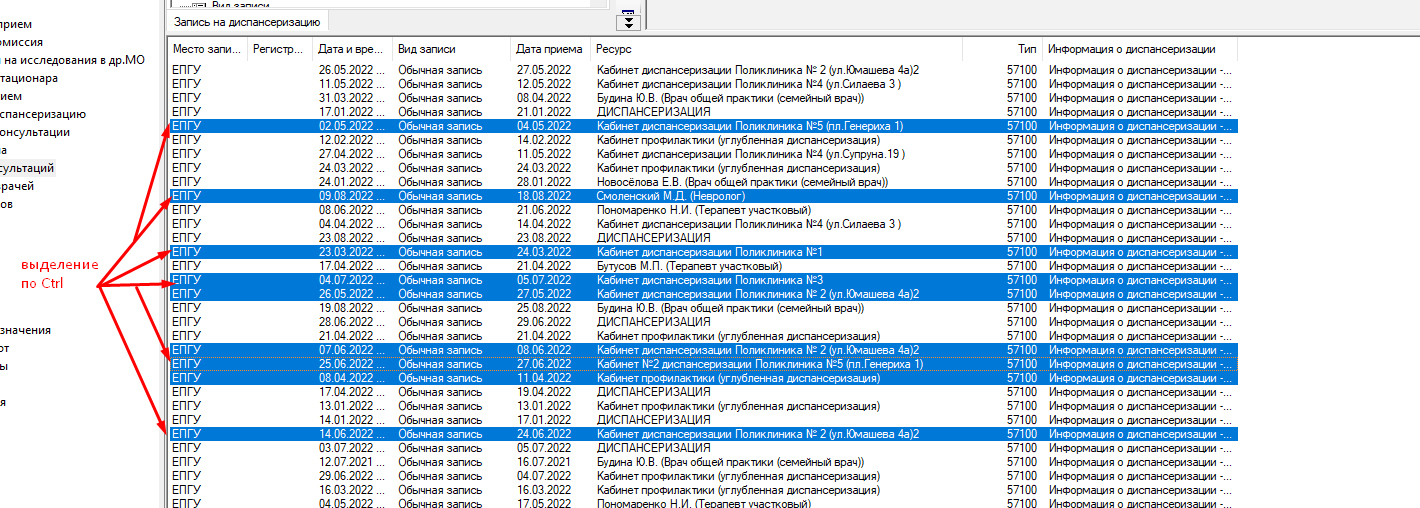Click the Вид записи column header
Image resolution: width=1420 pixels, height=508 pixels.
click(451, 49)
